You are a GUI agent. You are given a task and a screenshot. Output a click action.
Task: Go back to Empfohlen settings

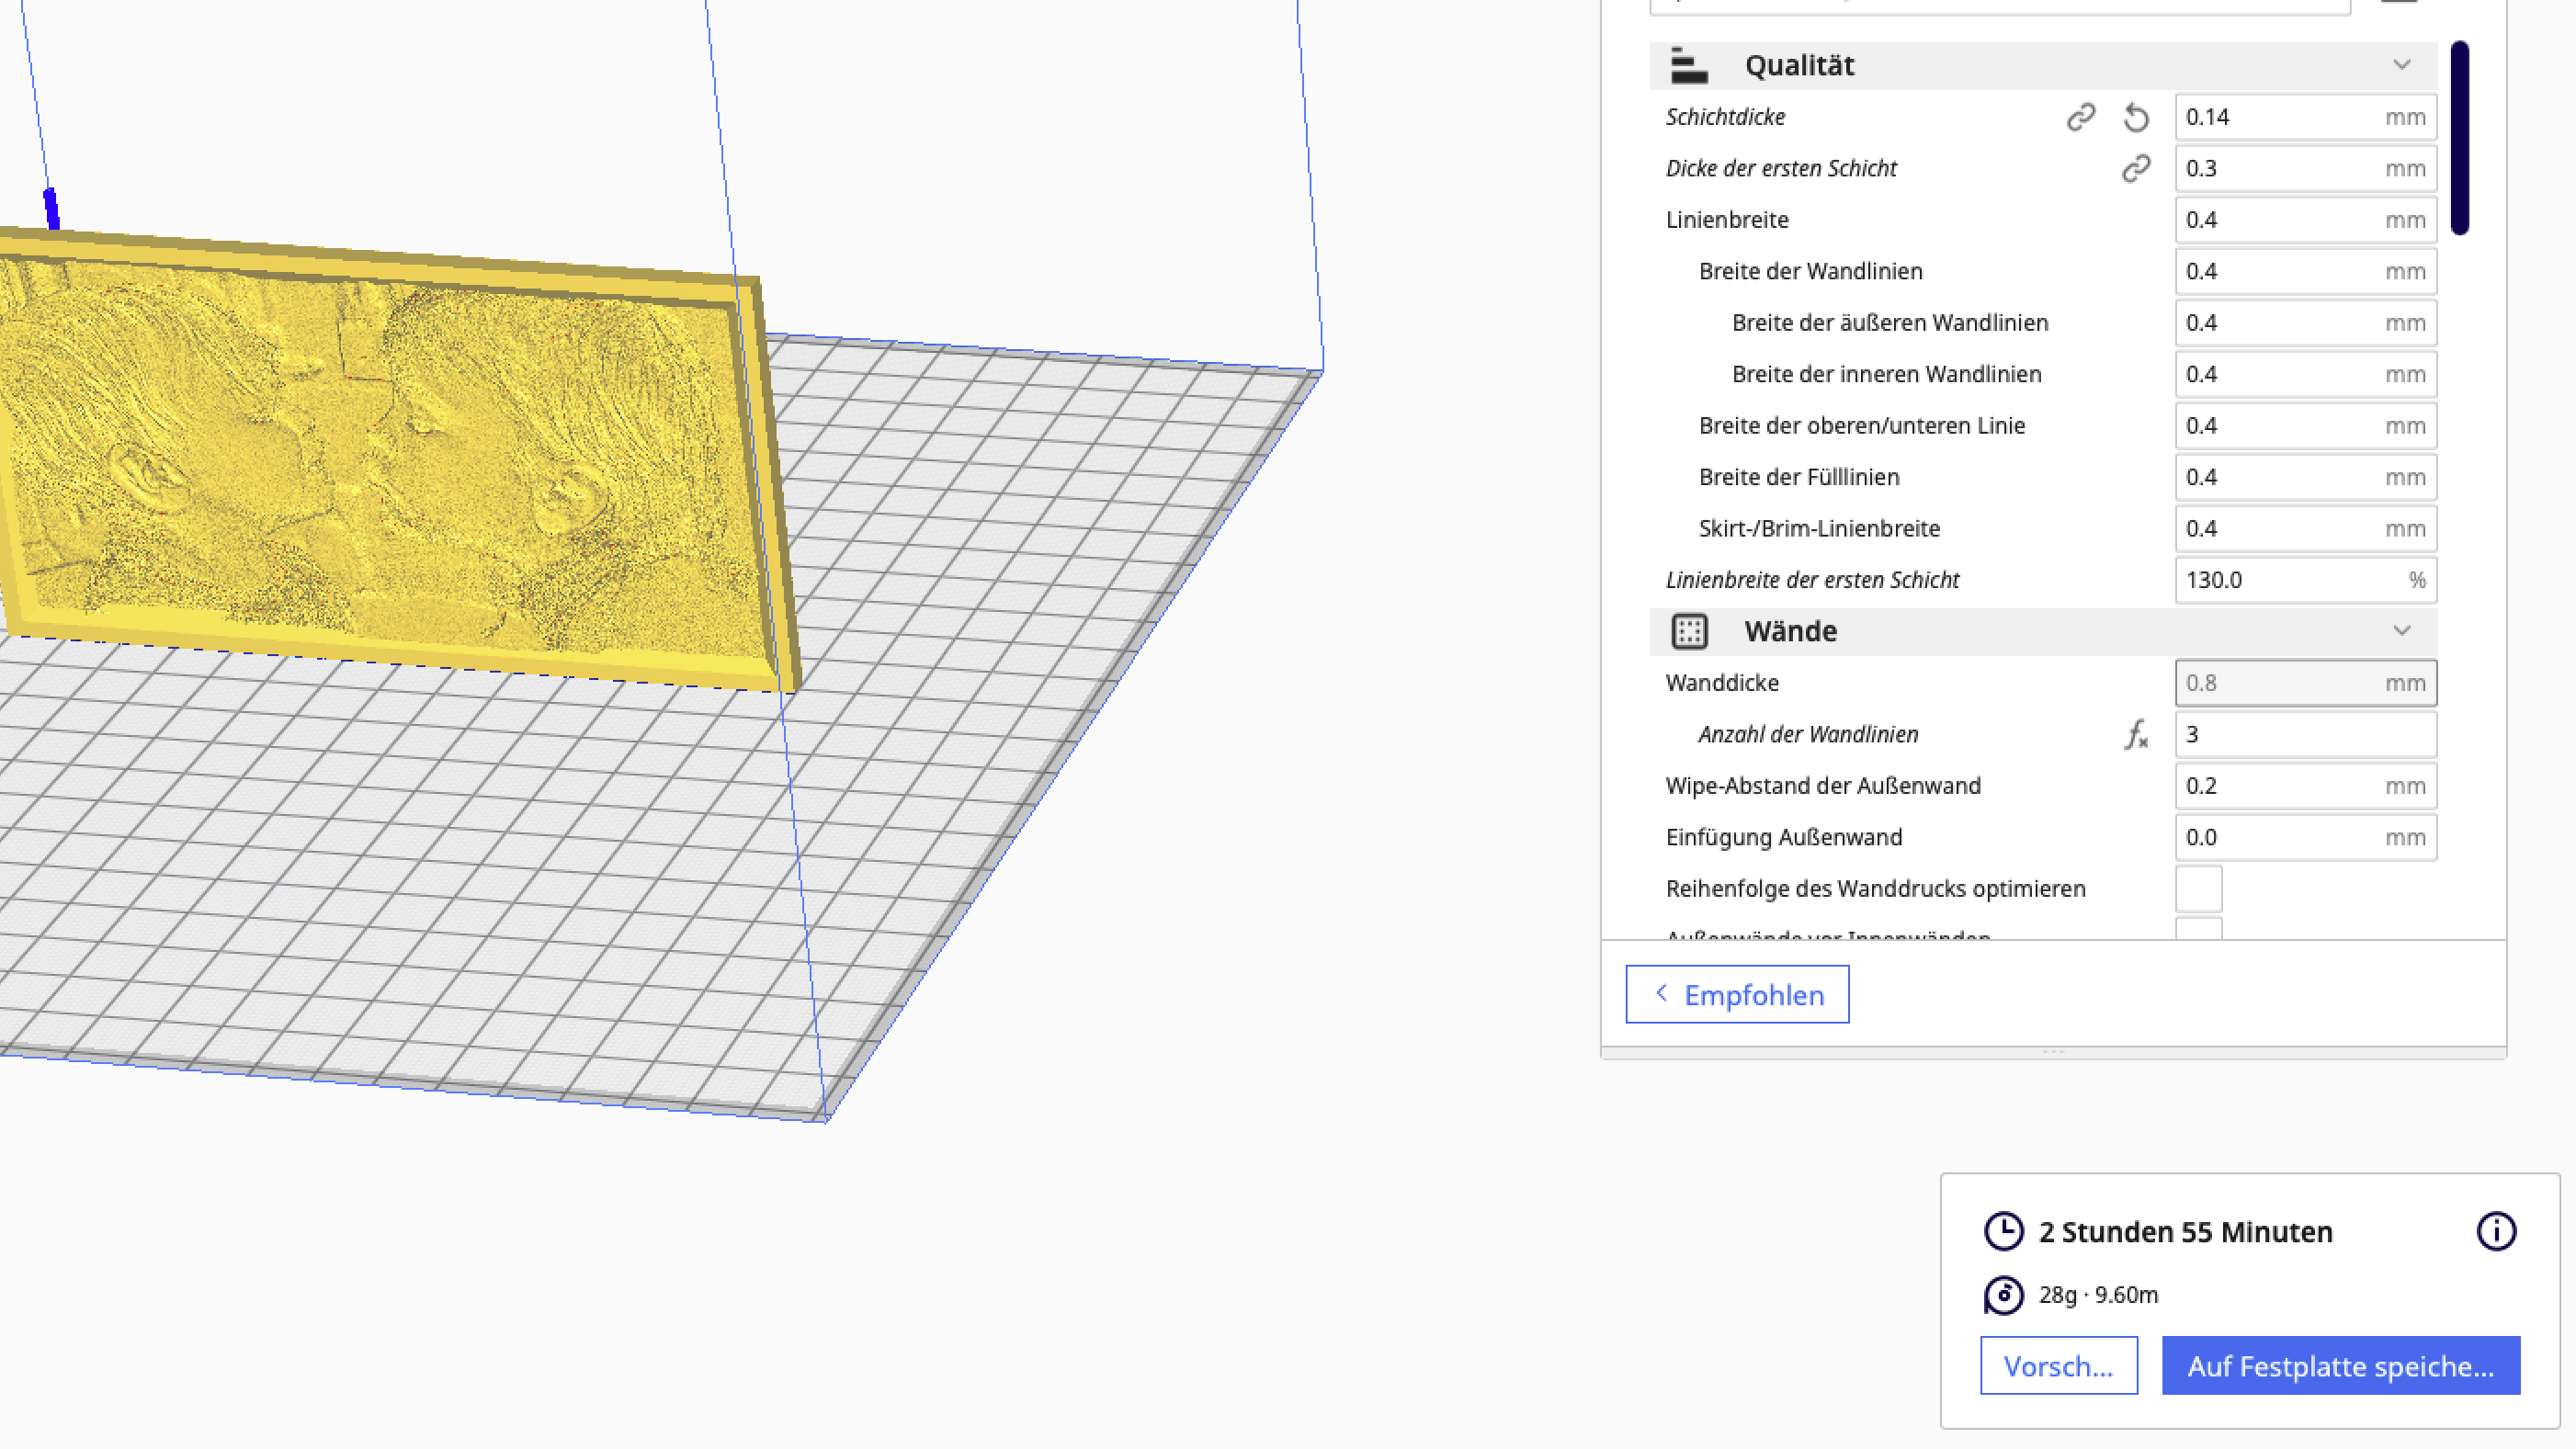tap(1737, 994)
